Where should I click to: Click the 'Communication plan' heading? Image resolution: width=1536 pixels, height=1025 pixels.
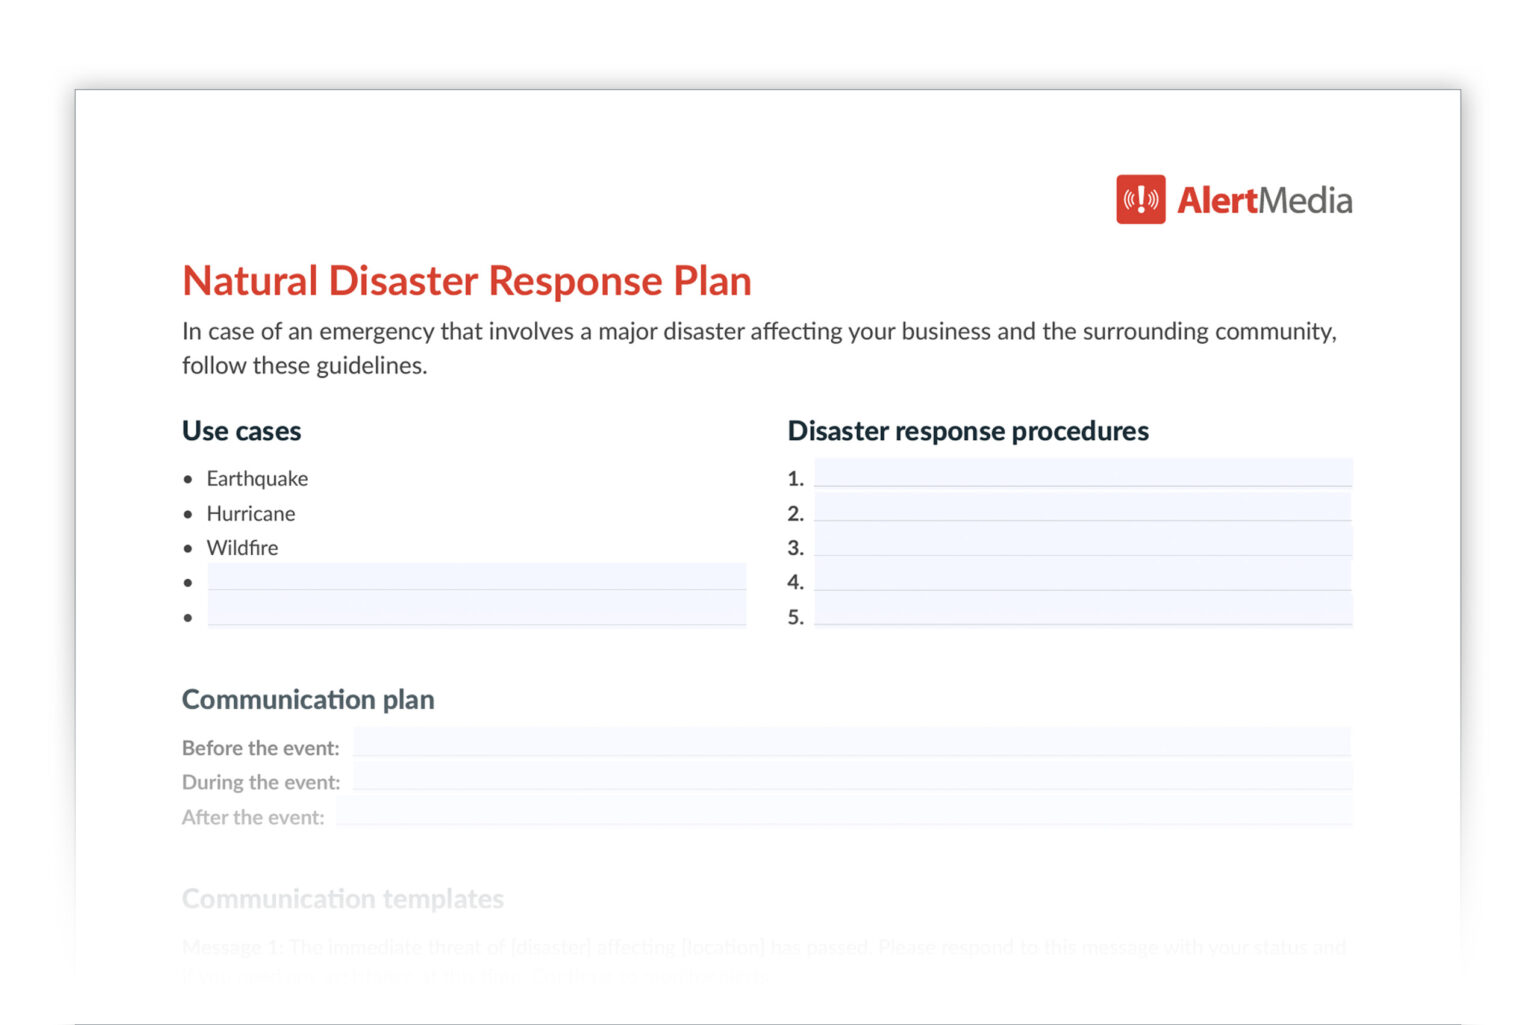coord(308,699)
